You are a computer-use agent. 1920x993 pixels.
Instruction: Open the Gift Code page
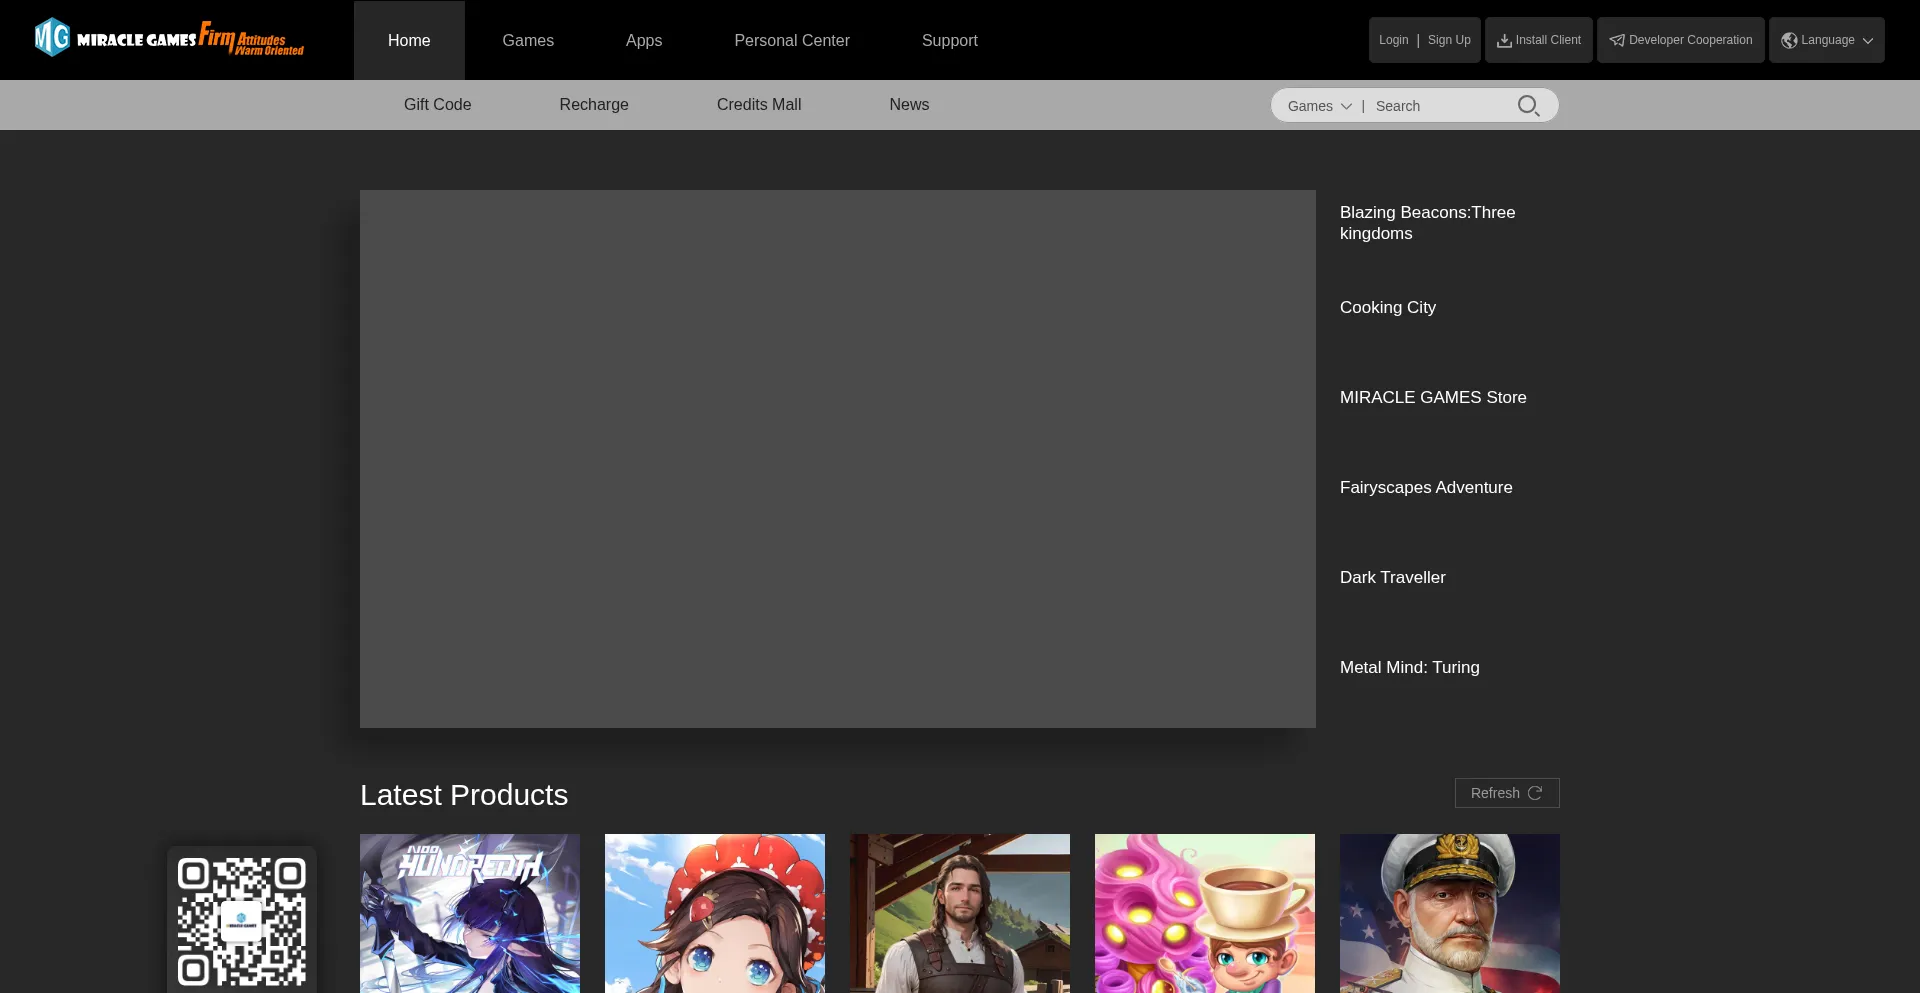[437, 104]
